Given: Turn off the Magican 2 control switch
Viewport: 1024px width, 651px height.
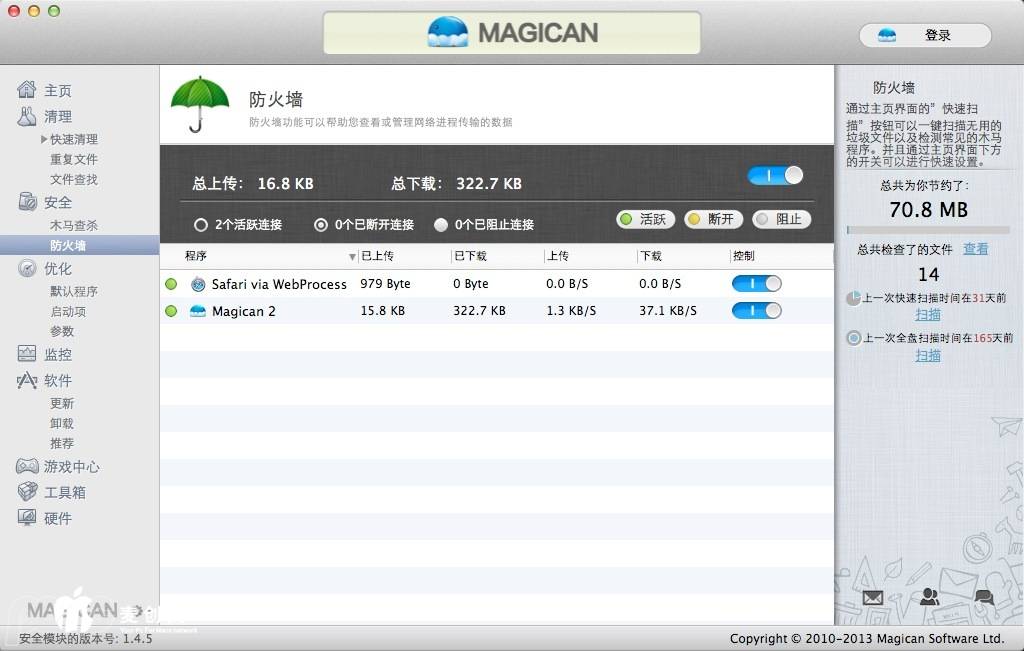Looking at the screenshot, I should [756, 311].
